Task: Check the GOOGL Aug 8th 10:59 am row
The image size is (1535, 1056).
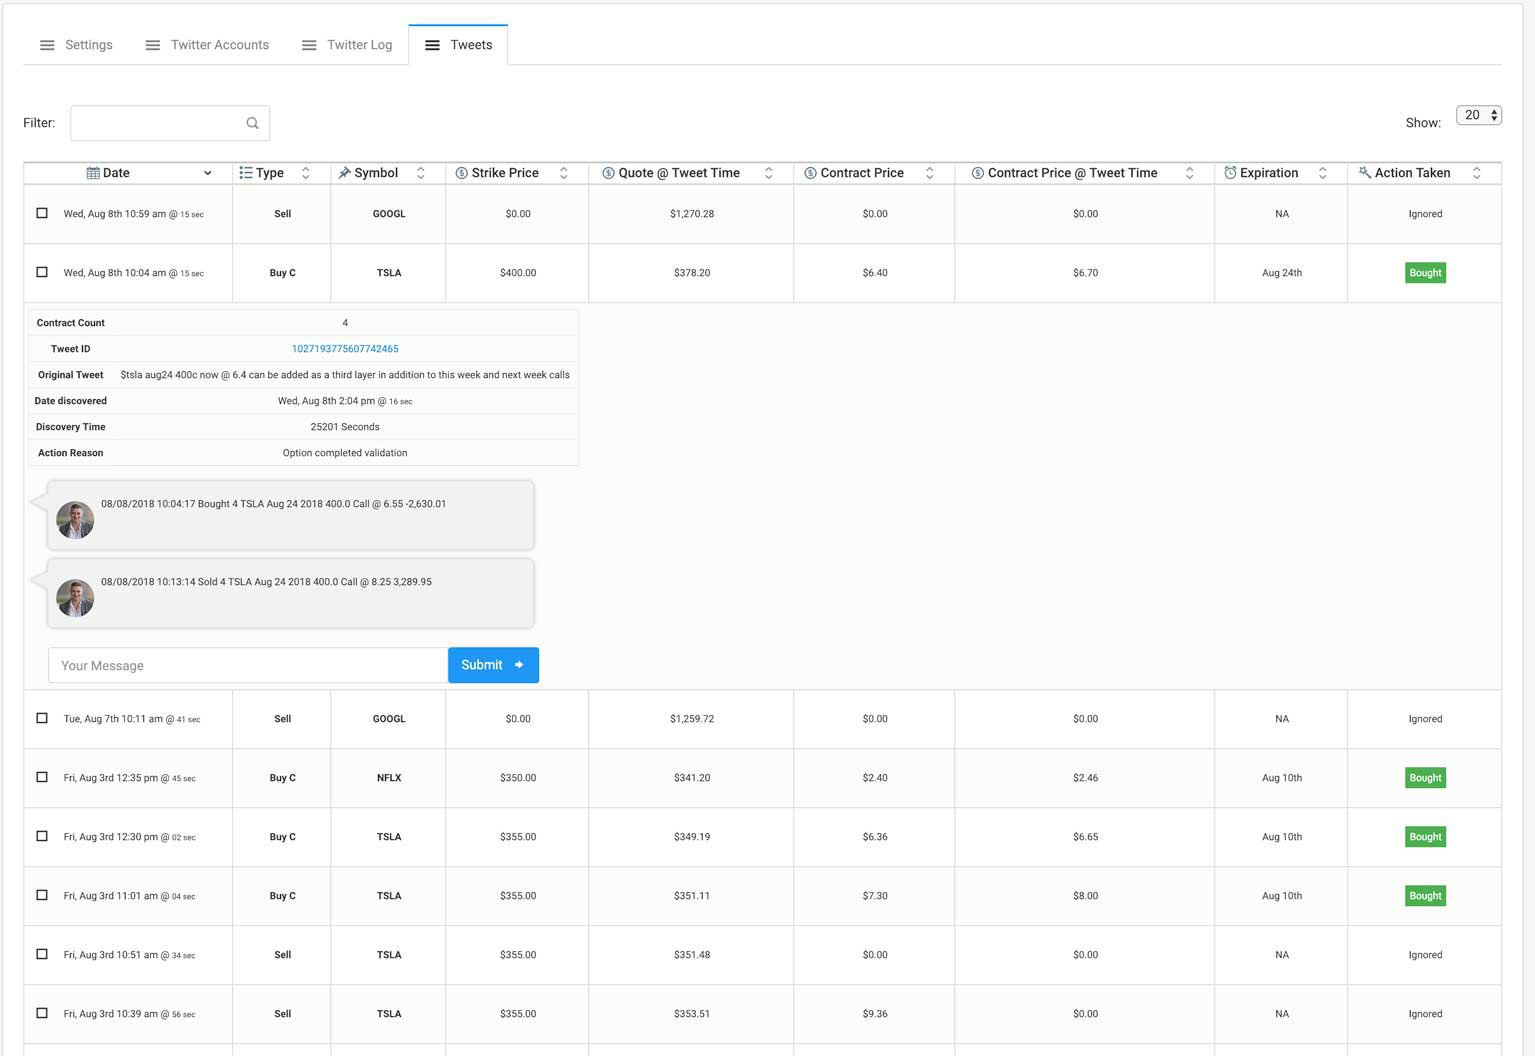Action: pyautogui.click(x=42, y=213)
